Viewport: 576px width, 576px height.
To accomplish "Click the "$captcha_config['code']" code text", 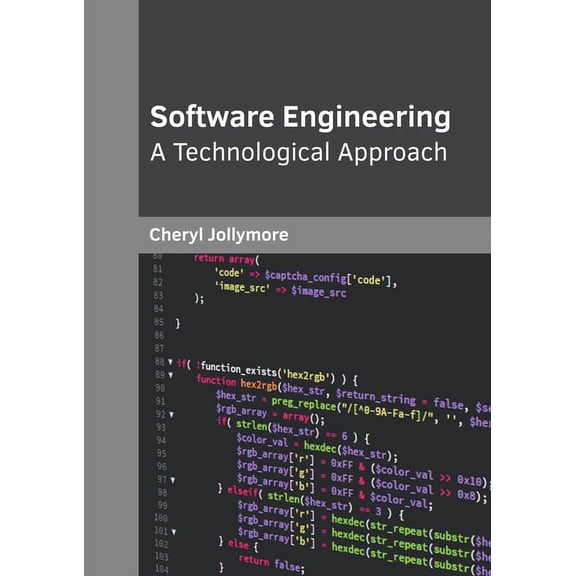I will pos(329,278).
